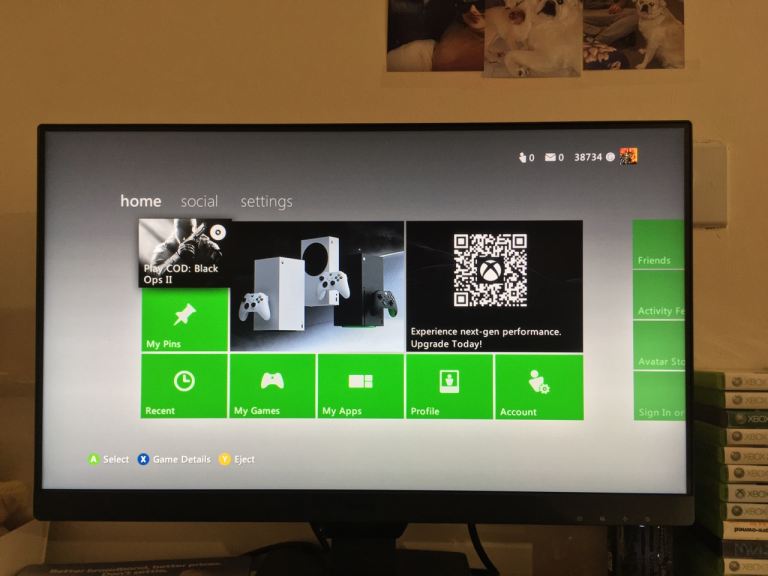Open the Profile tile
This screenshot has height=576, width=768.
point(448,386)
